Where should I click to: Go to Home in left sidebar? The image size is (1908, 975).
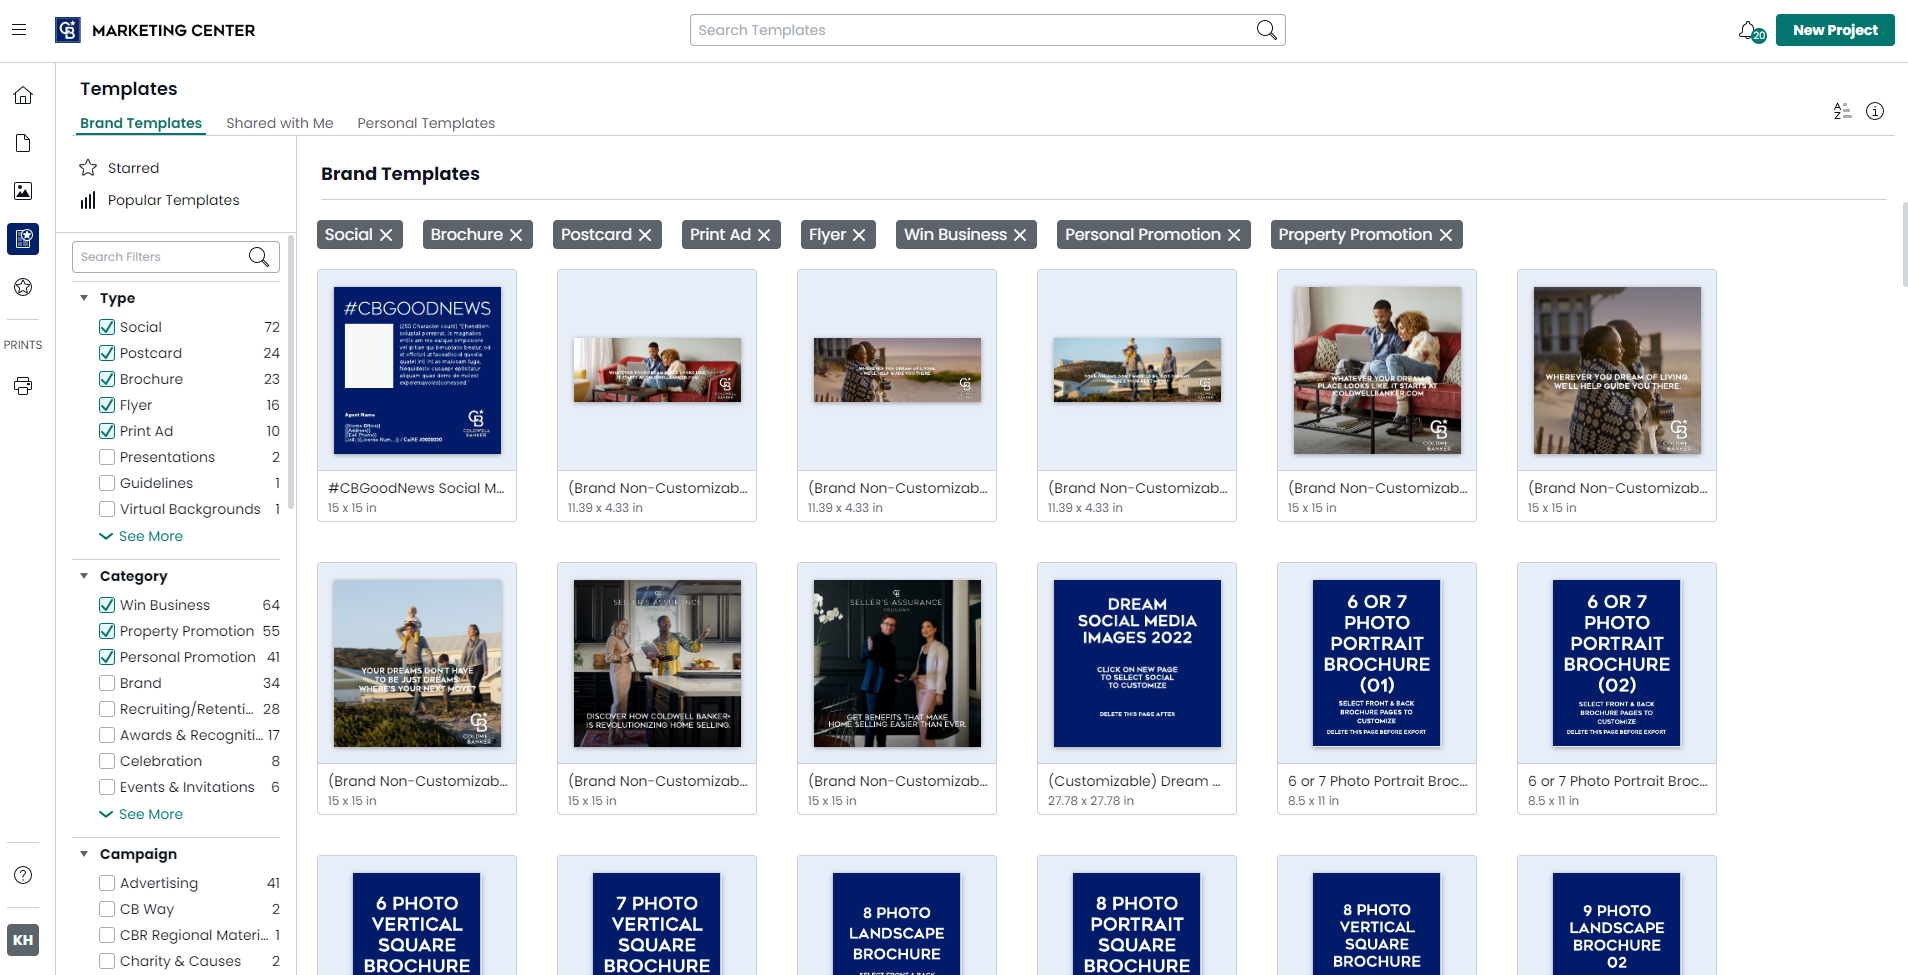click(x=23, y=95)
